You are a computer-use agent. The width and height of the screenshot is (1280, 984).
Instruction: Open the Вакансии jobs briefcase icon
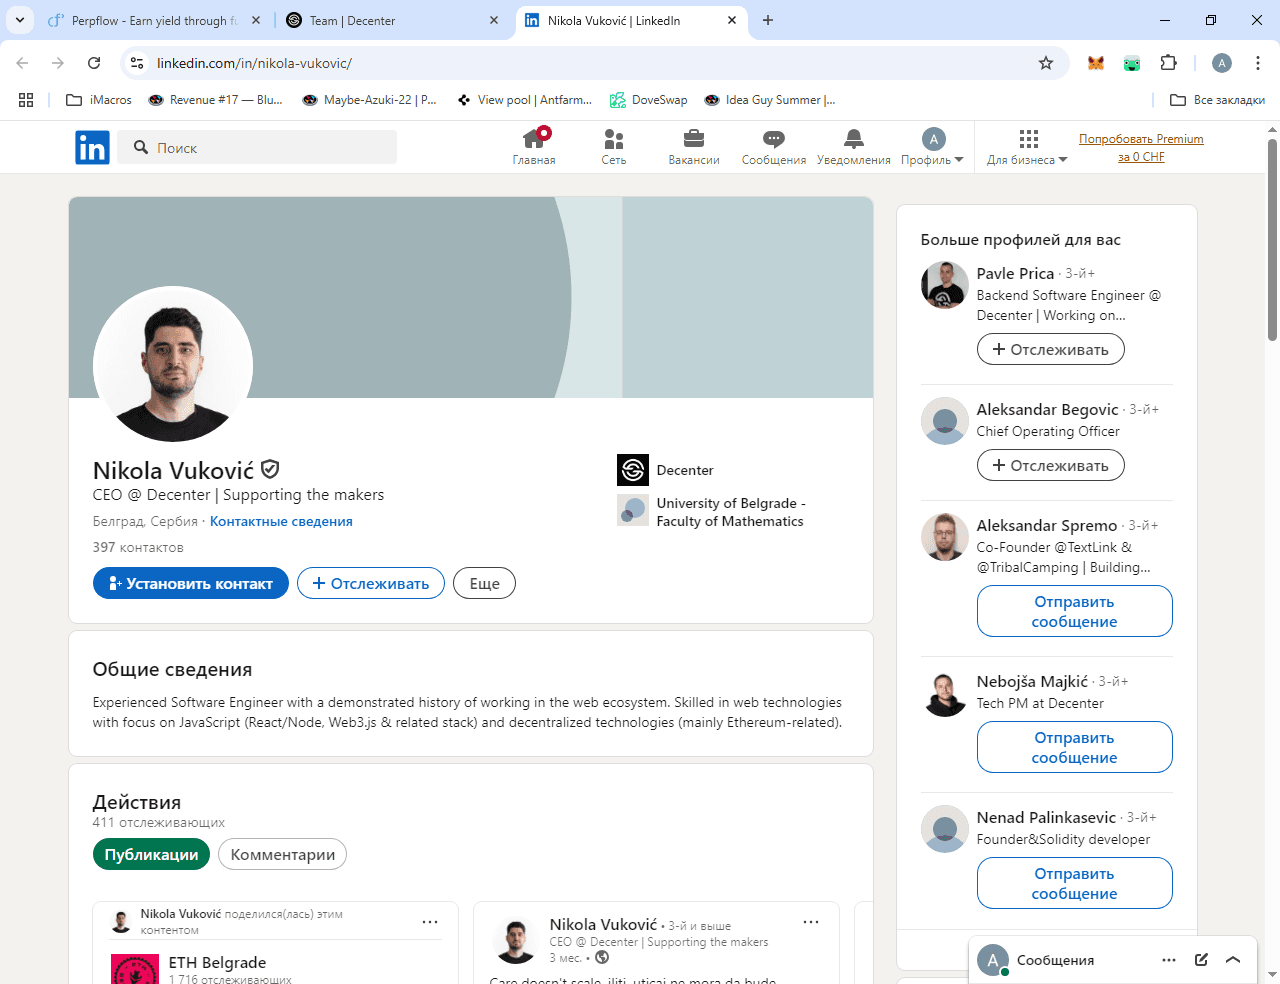click(x=694, y=147)
